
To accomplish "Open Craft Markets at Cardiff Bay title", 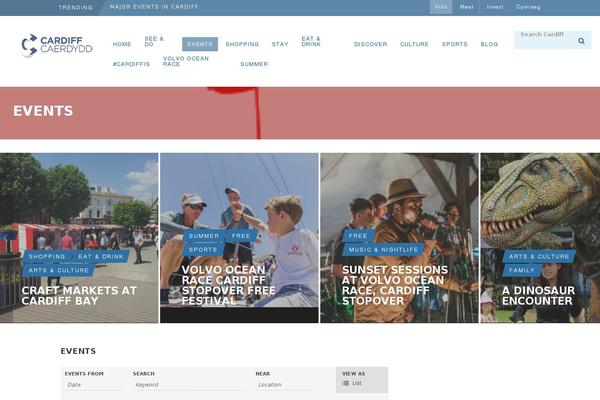I will [x=79, y=296].
